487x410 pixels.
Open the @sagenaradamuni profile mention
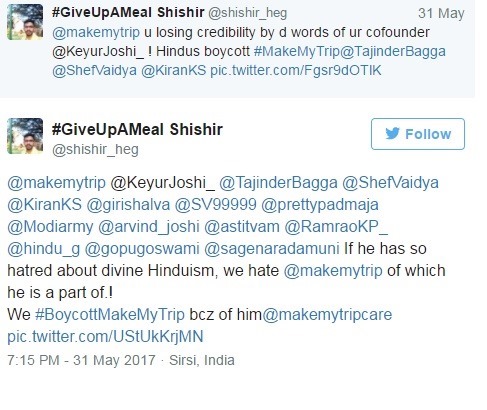point(272,249)
